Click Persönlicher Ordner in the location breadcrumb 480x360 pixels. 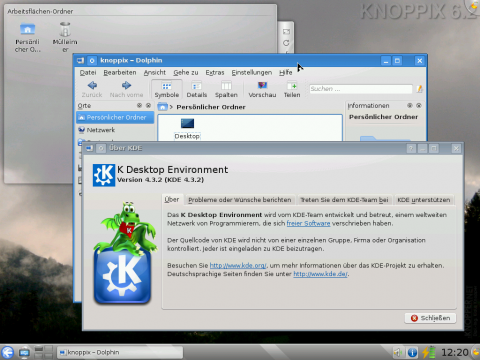pos(211,107)
